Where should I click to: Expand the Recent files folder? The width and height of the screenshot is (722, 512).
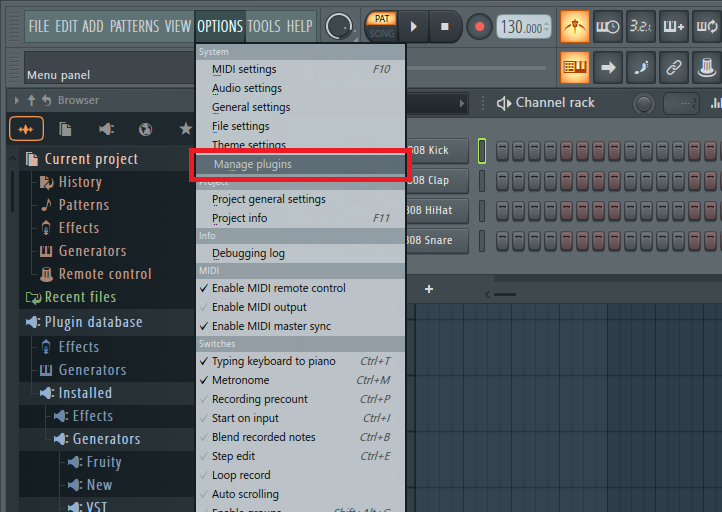pos(79,297)
